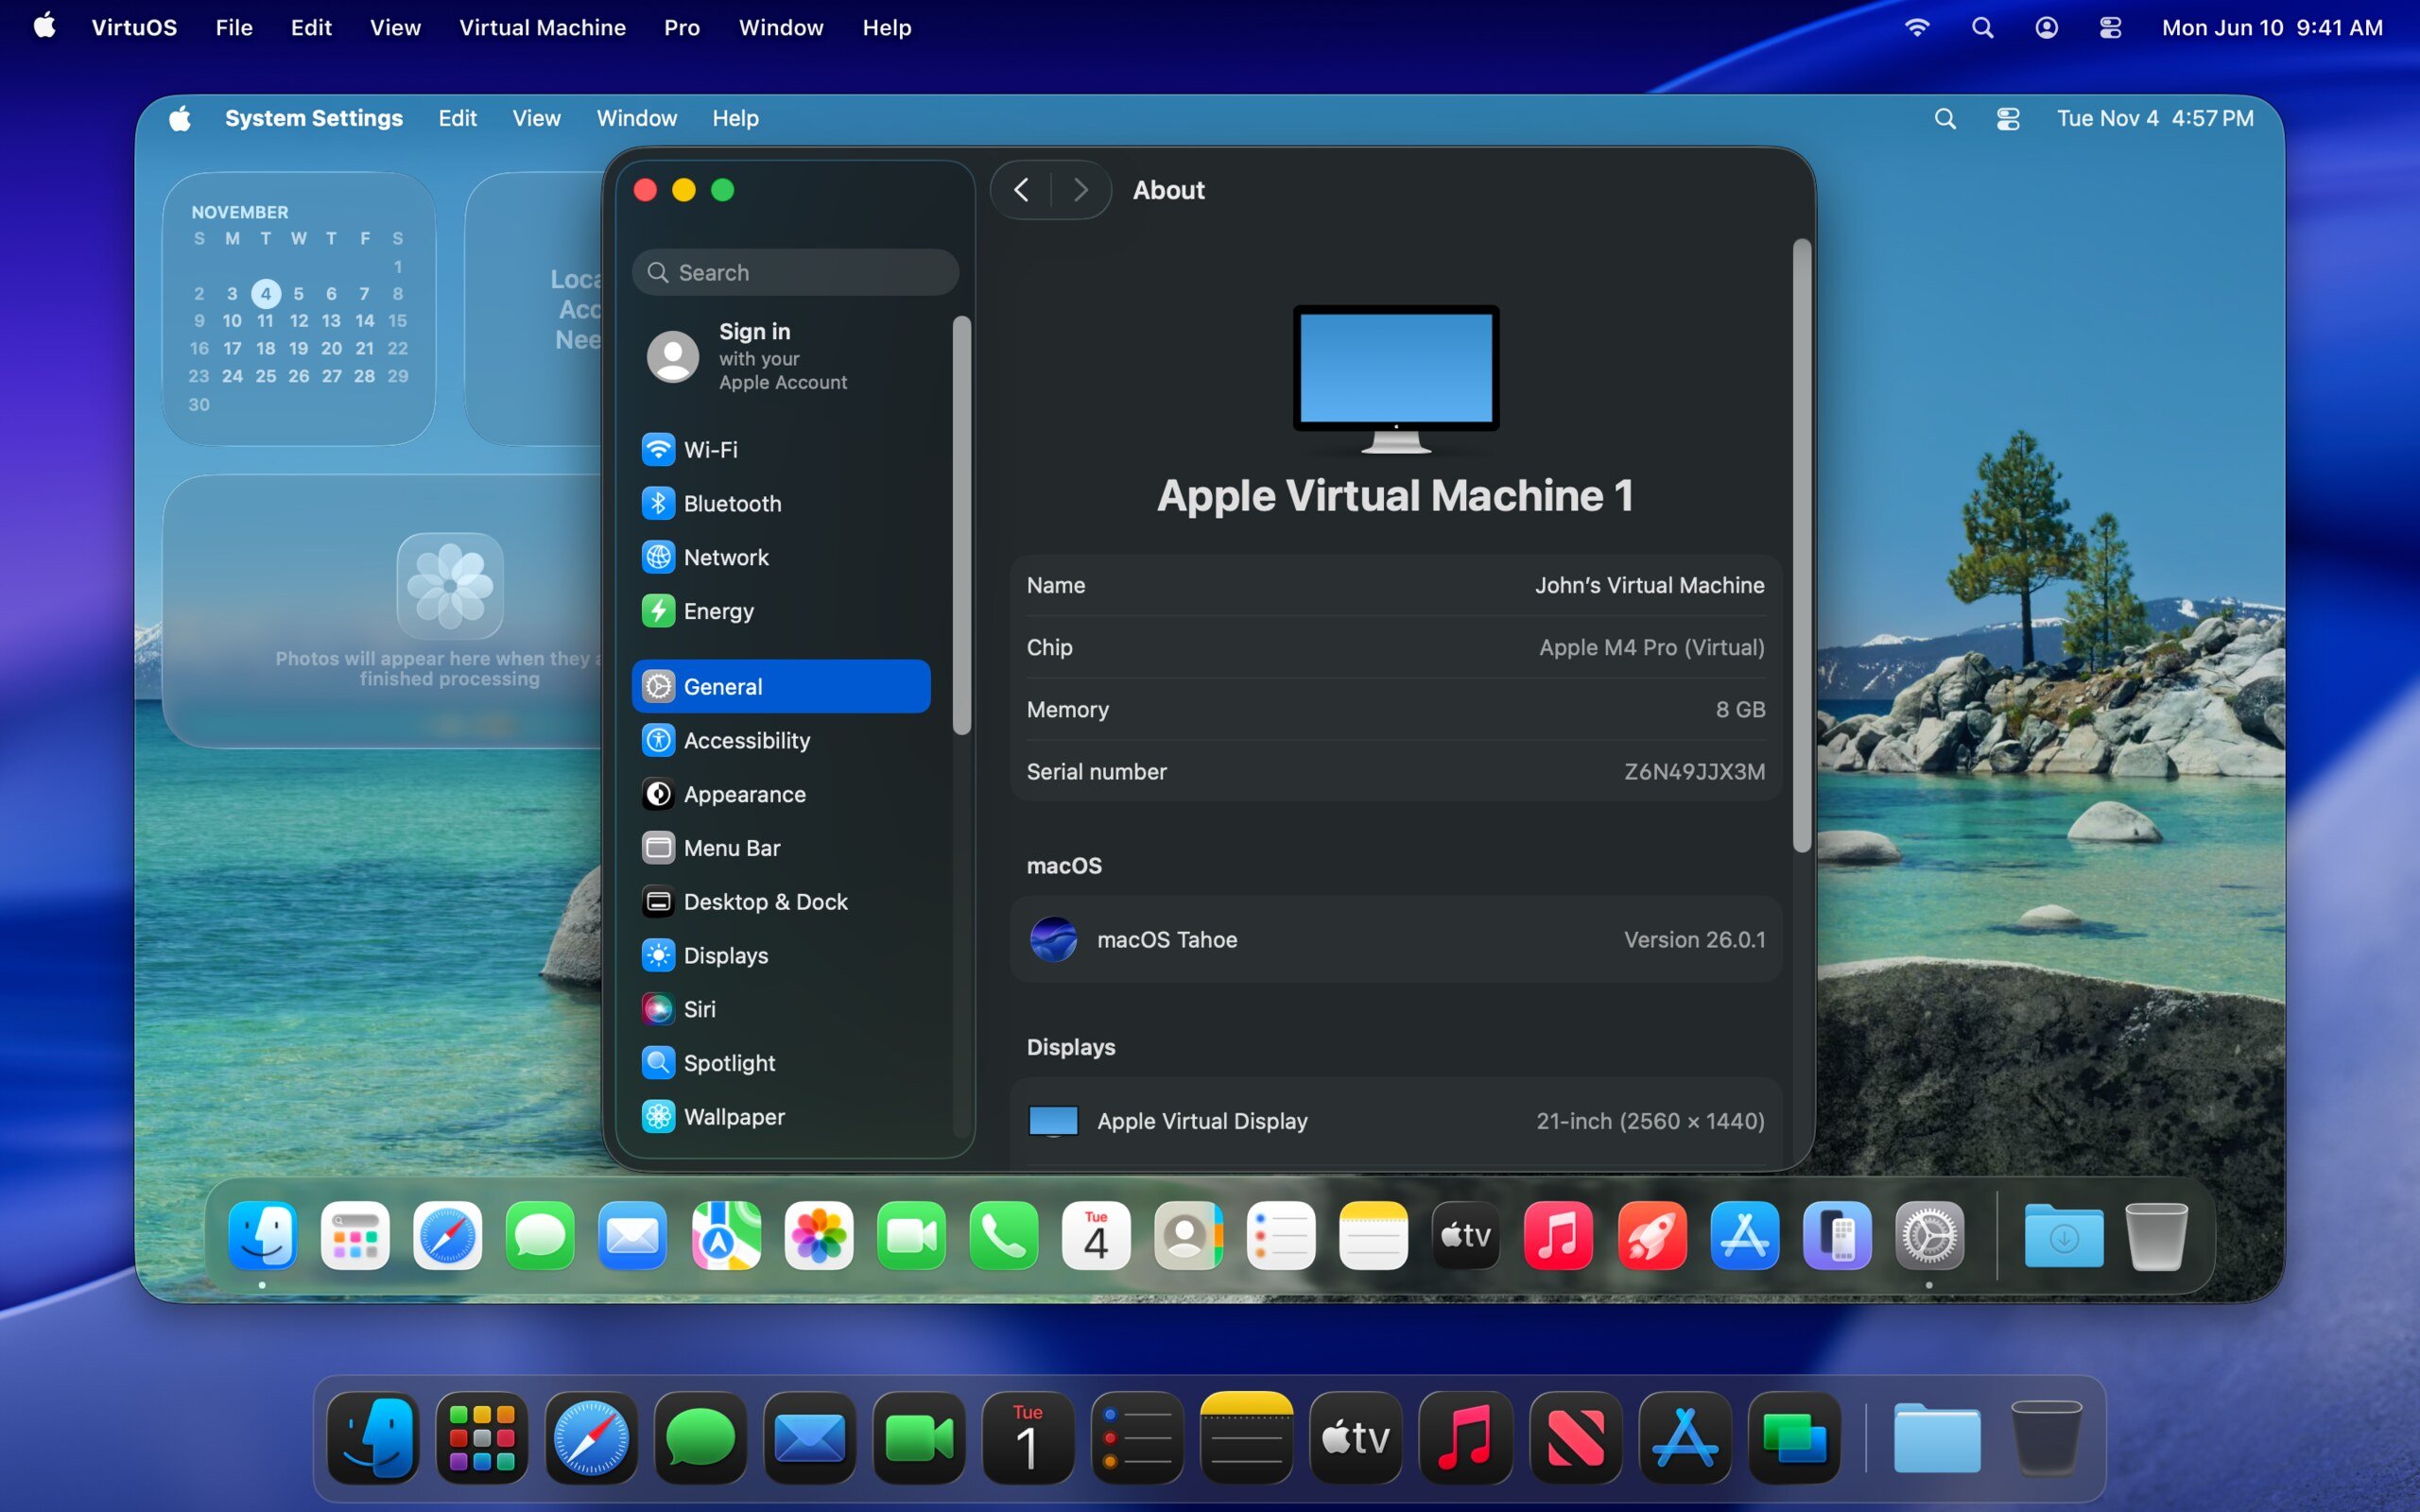
Task: Open the guest Apple menu
Action: (x=180, y=119)
